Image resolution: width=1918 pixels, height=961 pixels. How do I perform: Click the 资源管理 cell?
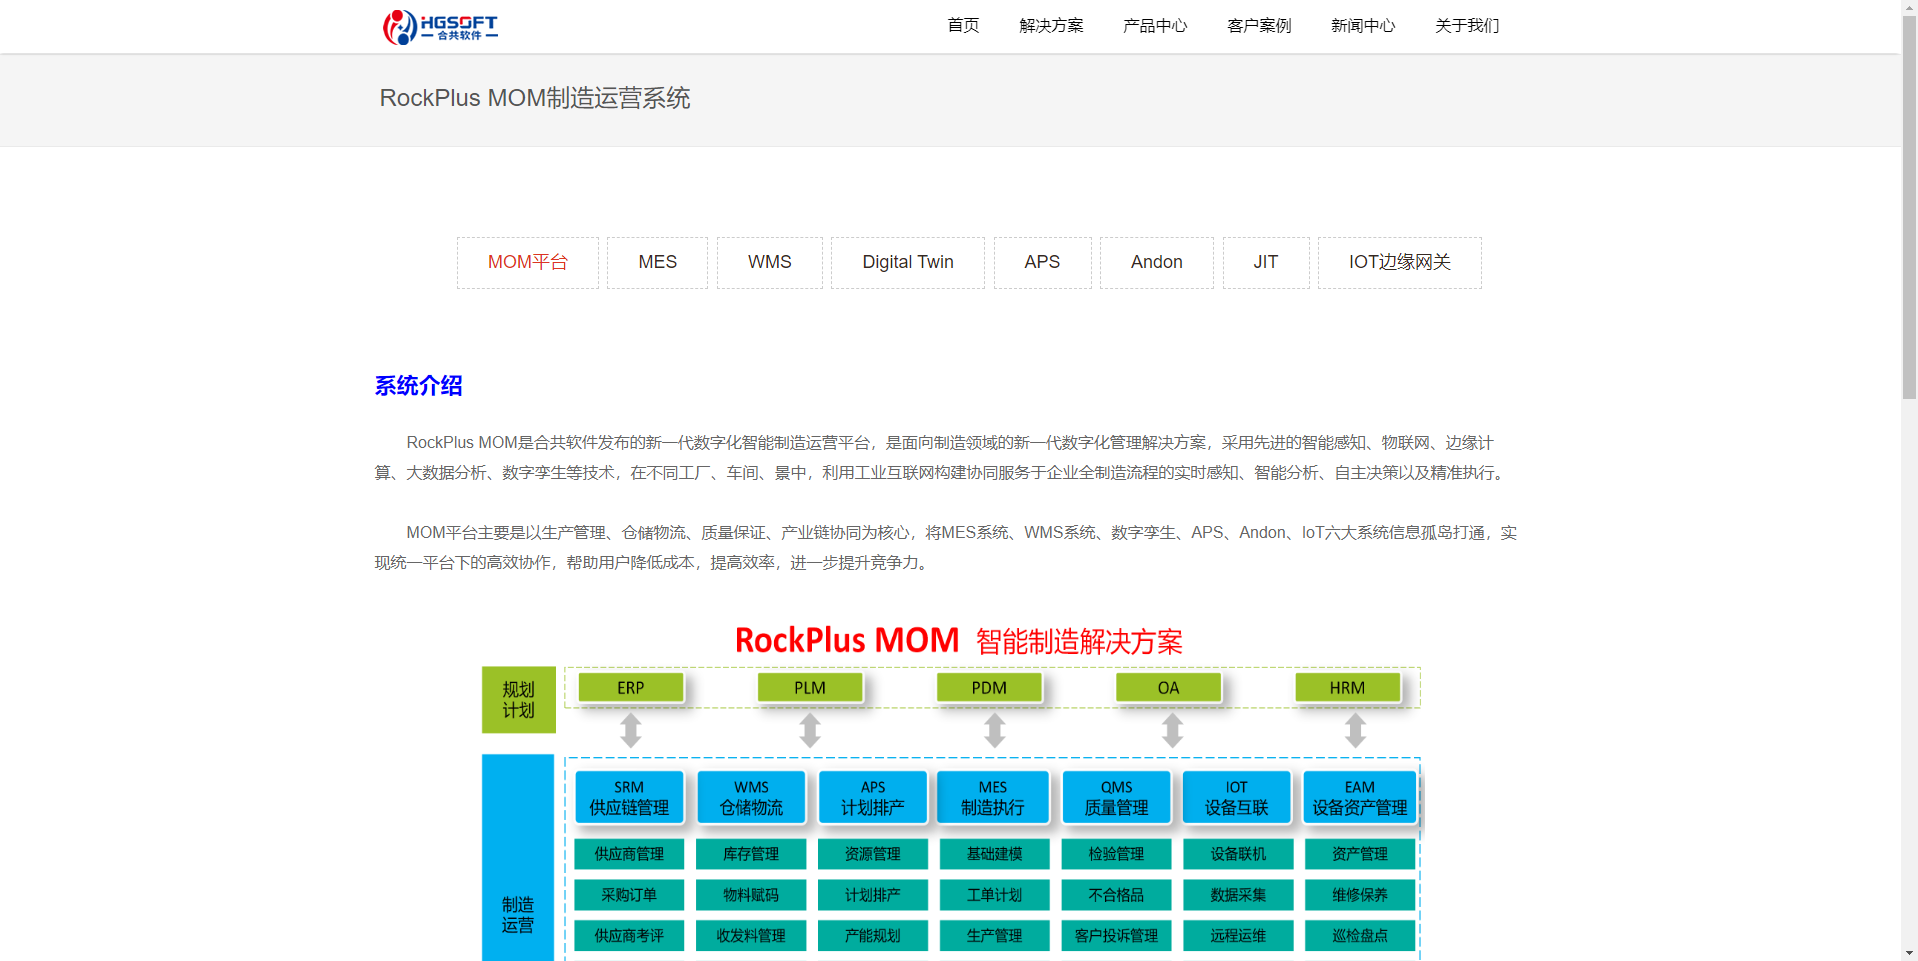873,854
